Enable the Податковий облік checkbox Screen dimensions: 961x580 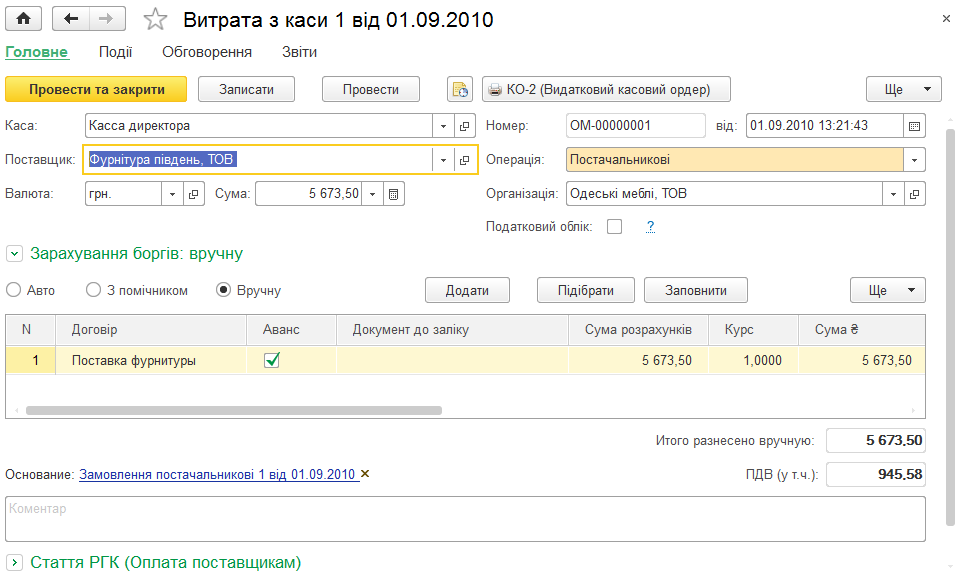coord(614,227)
